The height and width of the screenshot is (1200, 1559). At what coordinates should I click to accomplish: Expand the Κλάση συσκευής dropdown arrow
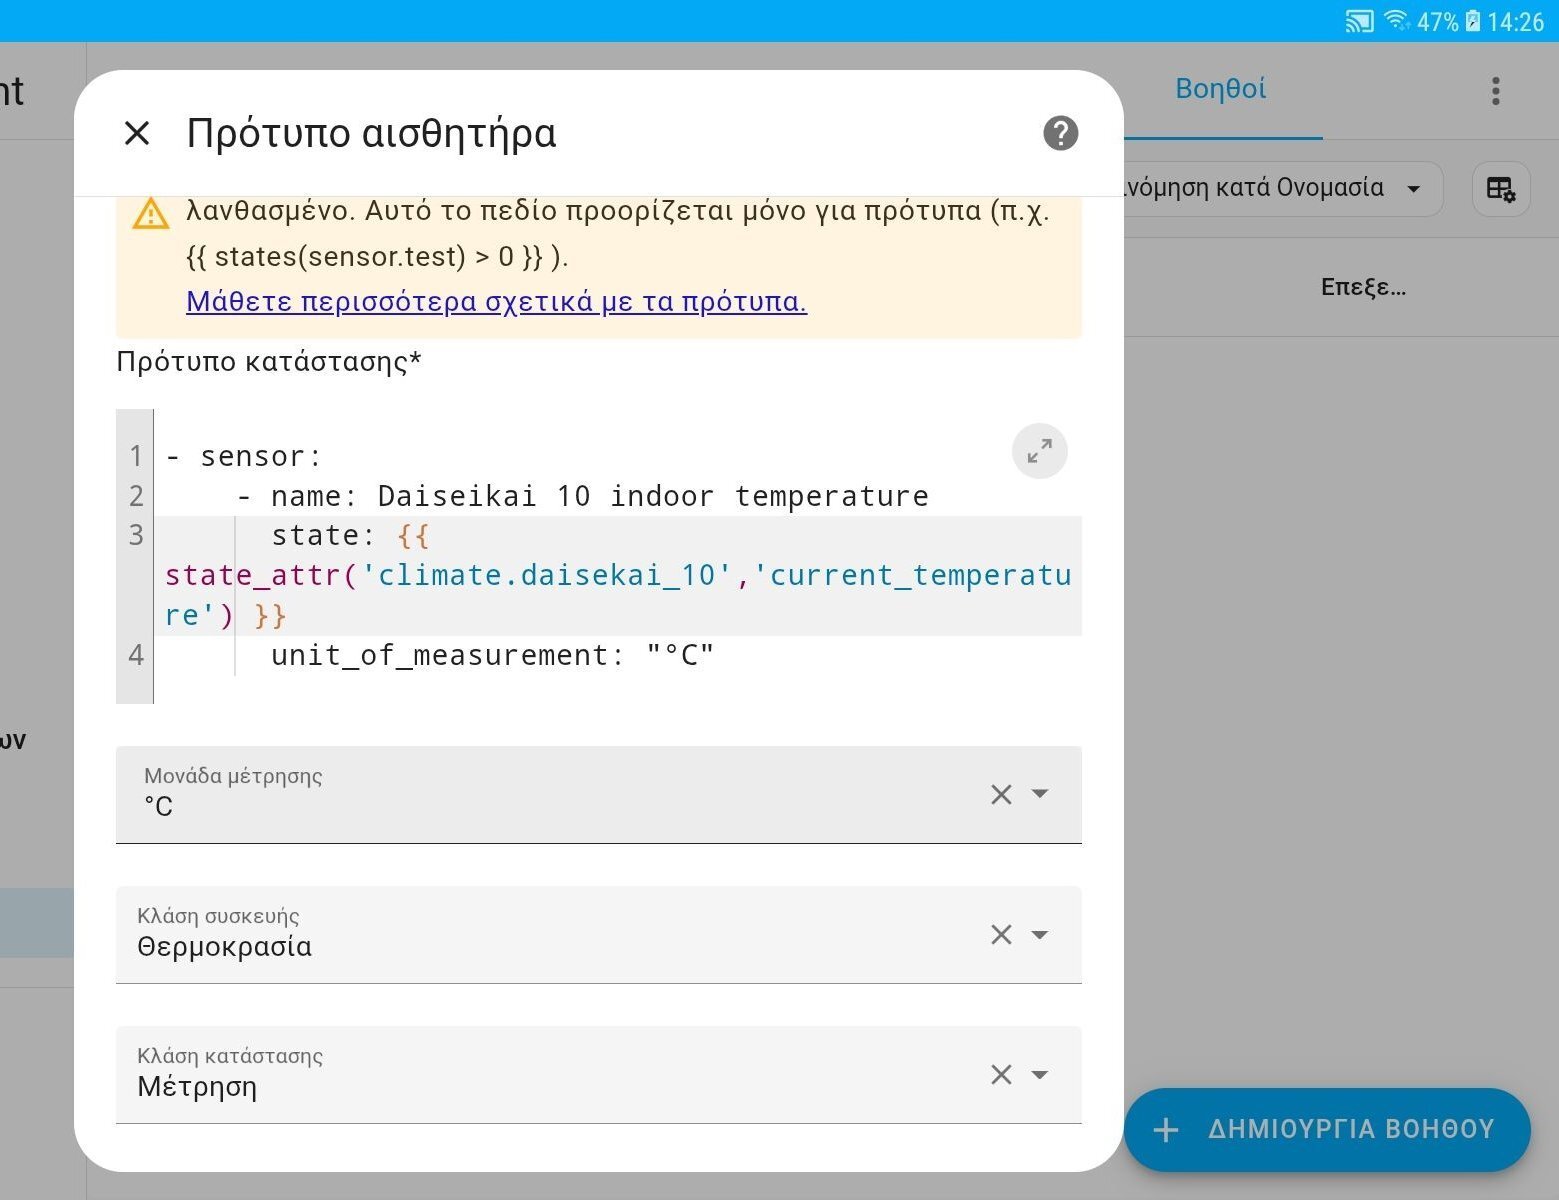pyautogui.click(x=1040, y=935)
